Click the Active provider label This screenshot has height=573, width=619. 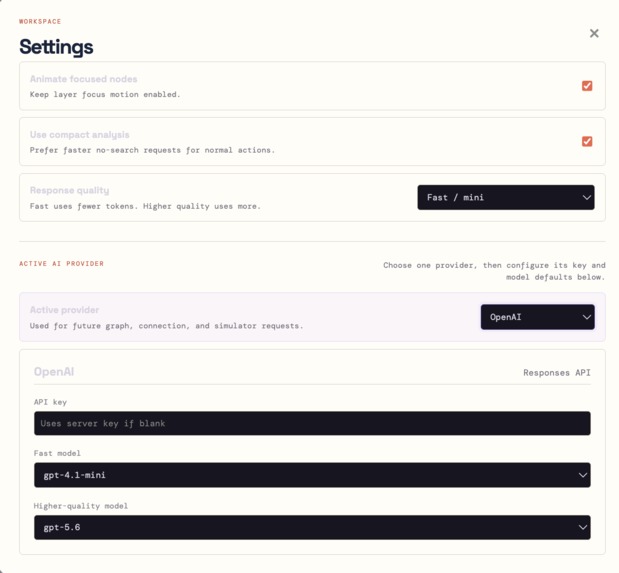pos(64,310)
